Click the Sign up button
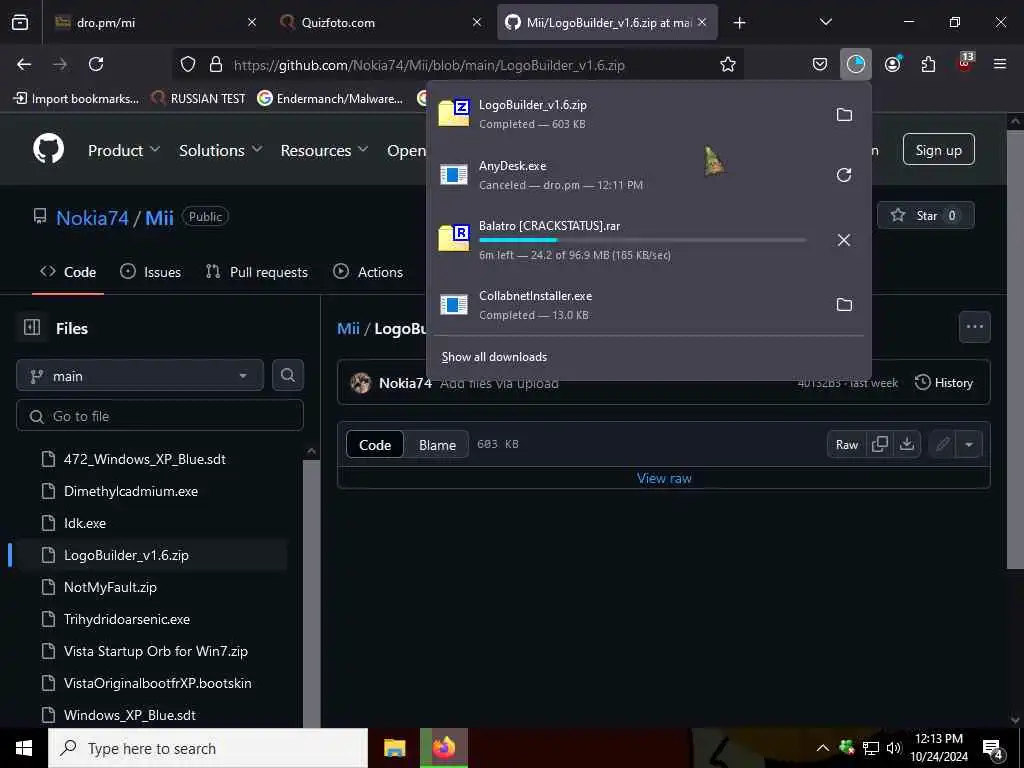This screenshot has width=1024, height=768. (x=938, y=150)
